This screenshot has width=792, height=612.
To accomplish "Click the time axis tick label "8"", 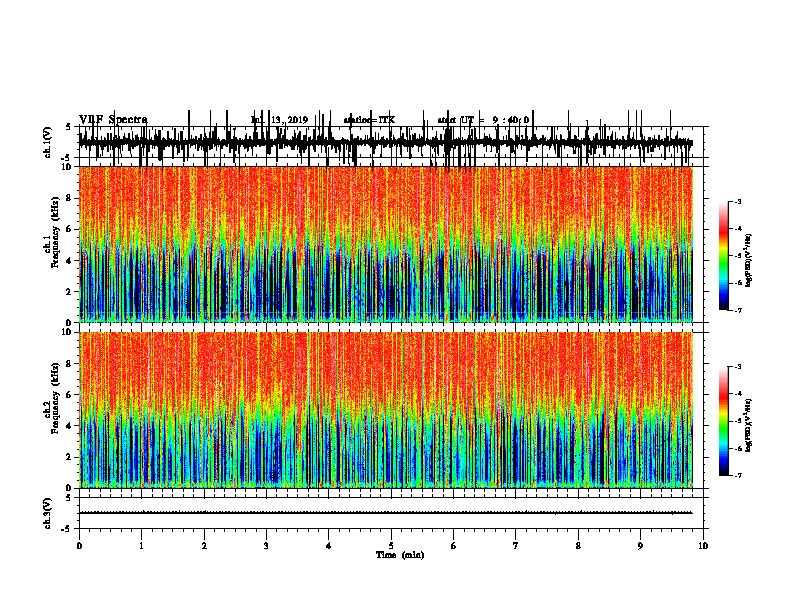I will click(578, 546).
